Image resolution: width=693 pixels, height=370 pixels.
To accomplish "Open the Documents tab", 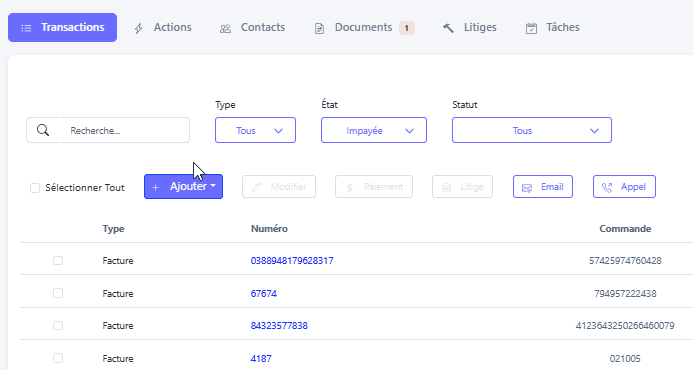I will pos(364,27).
